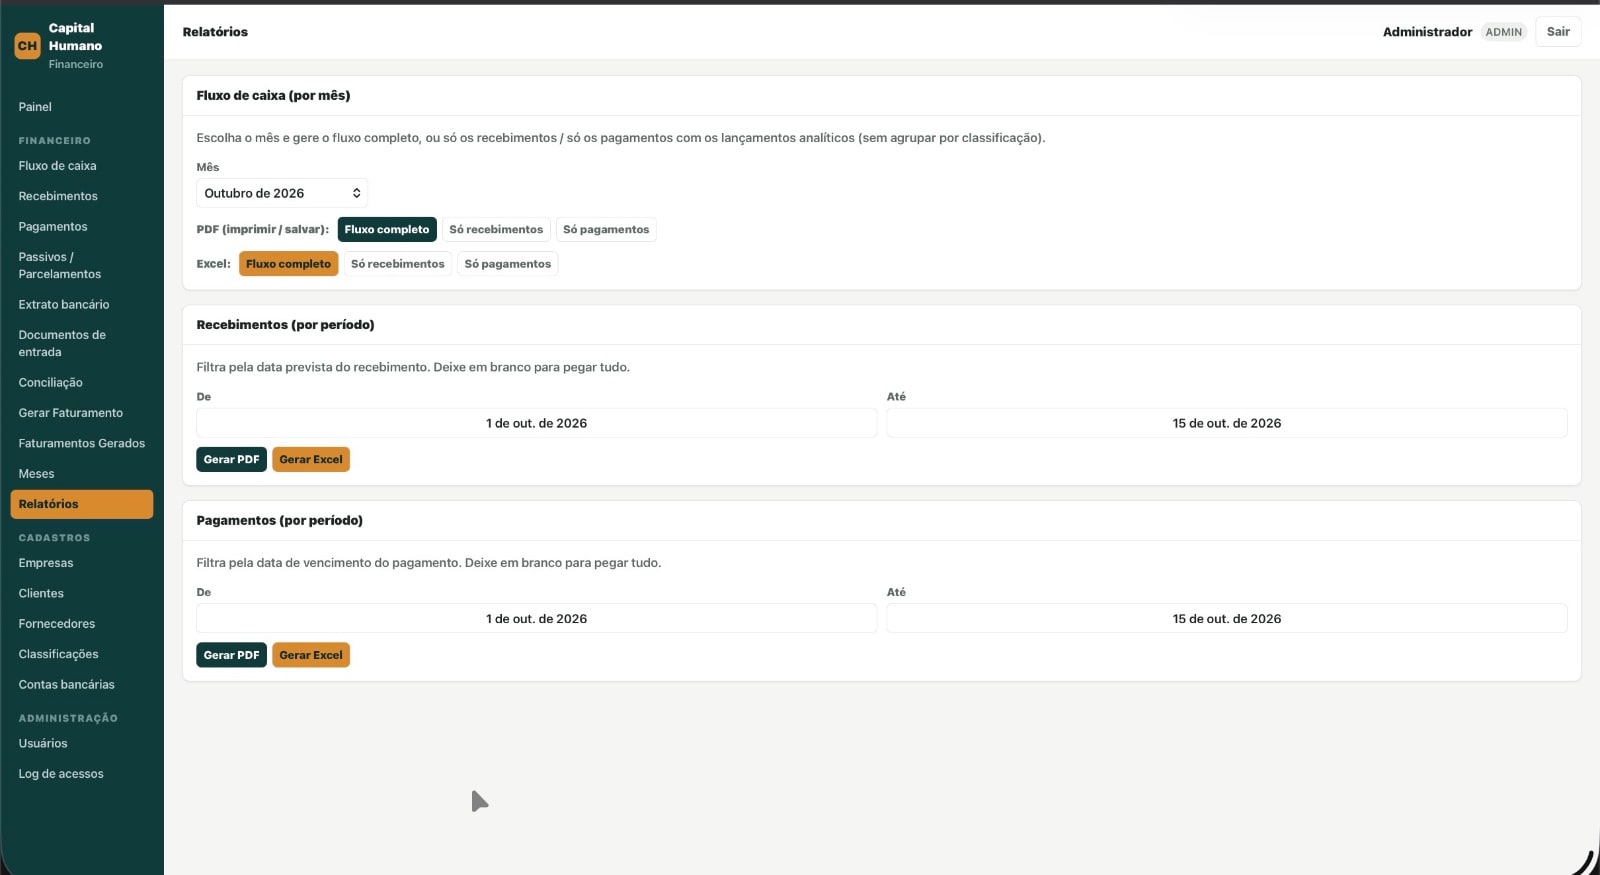Navigate to Passivos / Parcelamentos
Screen dimensions: 1600x875
coord(82,265)
